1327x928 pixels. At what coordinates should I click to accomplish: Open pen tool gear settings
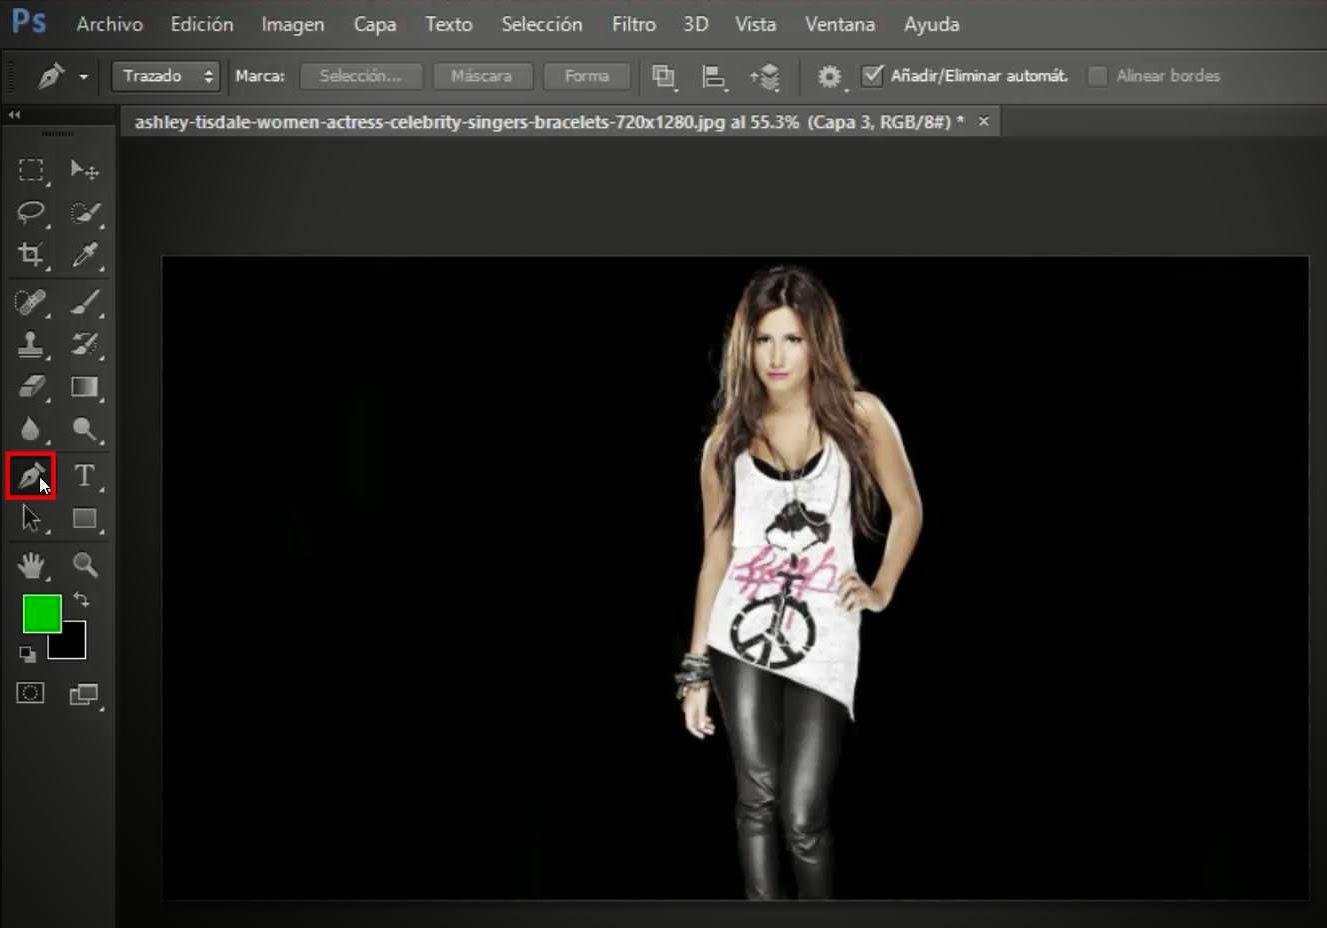click(829, 76)
